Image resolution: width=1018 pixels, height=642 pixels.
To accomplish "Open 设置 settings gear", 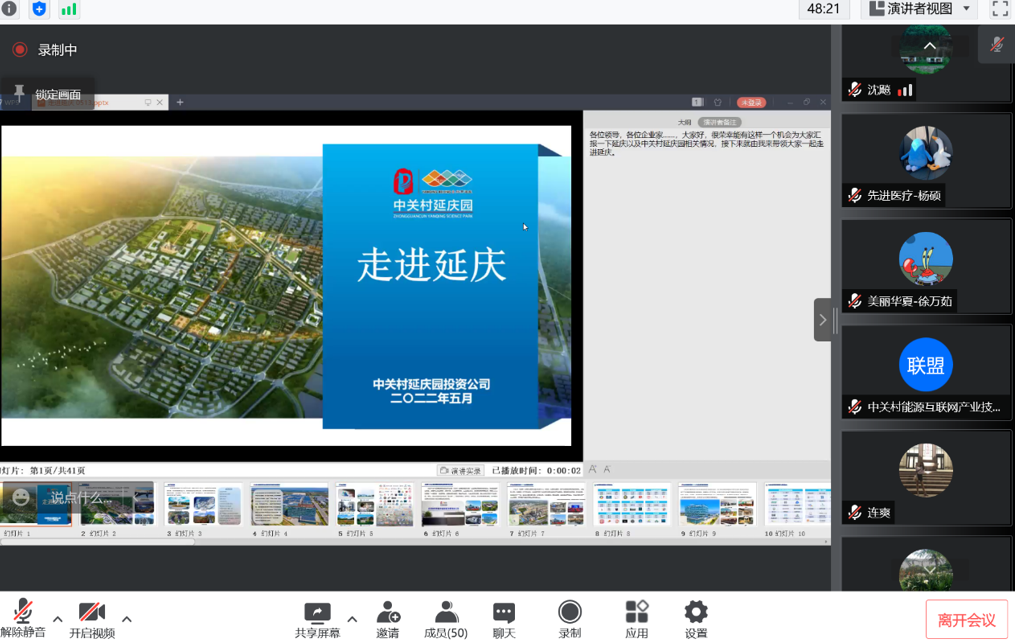I will pyautogui.click(x=696, y=619).
